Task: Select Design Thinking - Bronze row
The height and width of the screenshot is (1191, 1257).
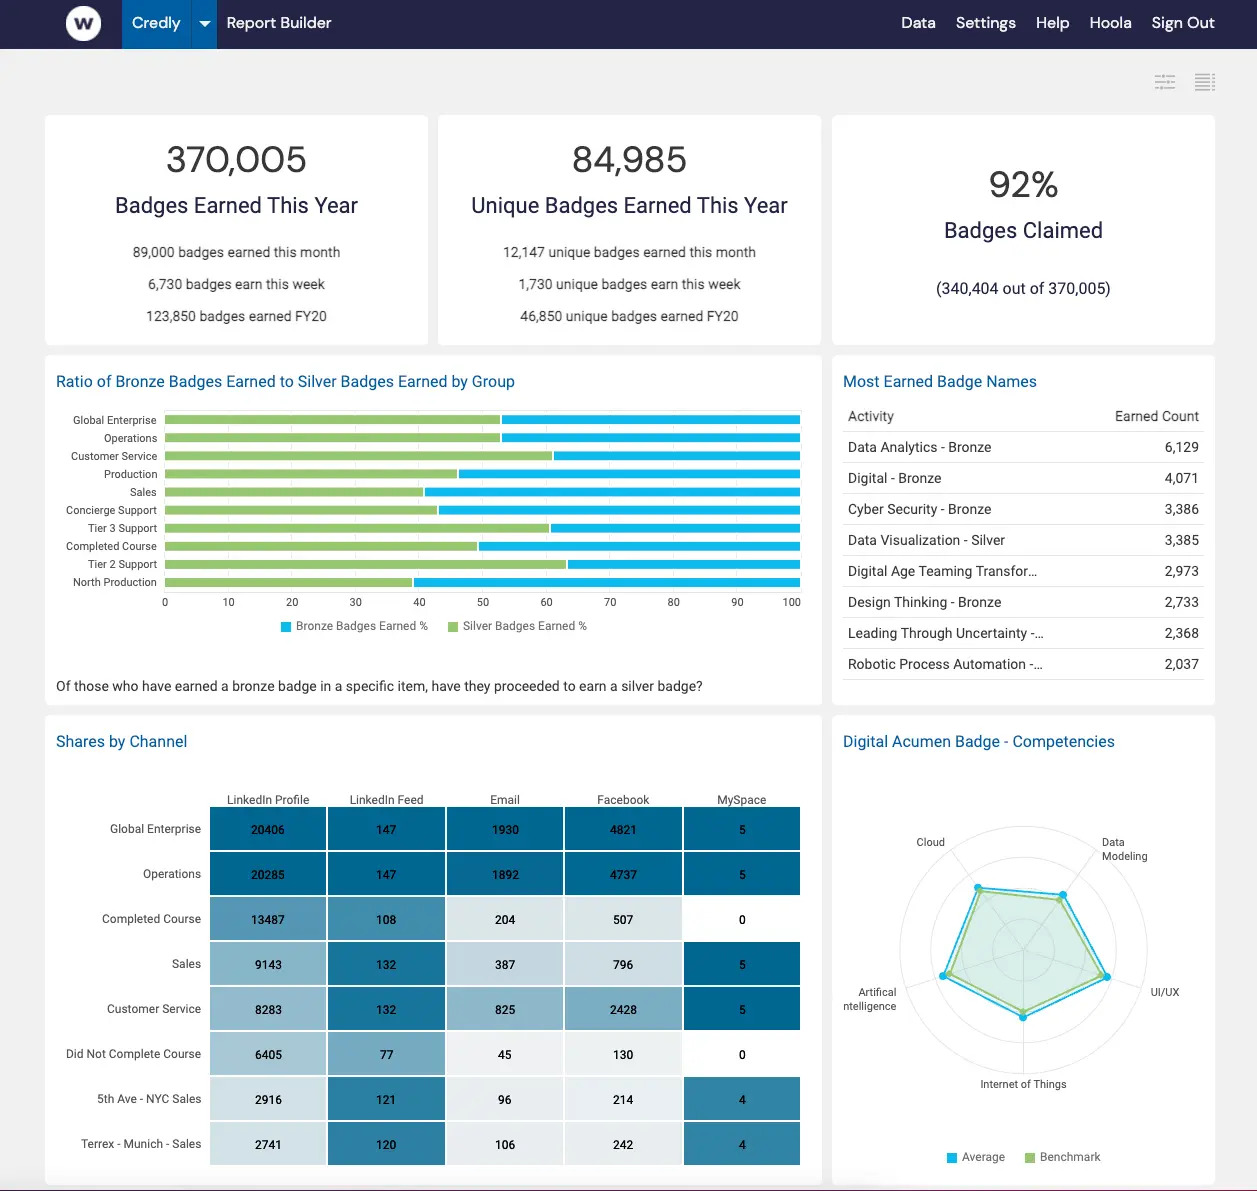Action: point(1023,602)
